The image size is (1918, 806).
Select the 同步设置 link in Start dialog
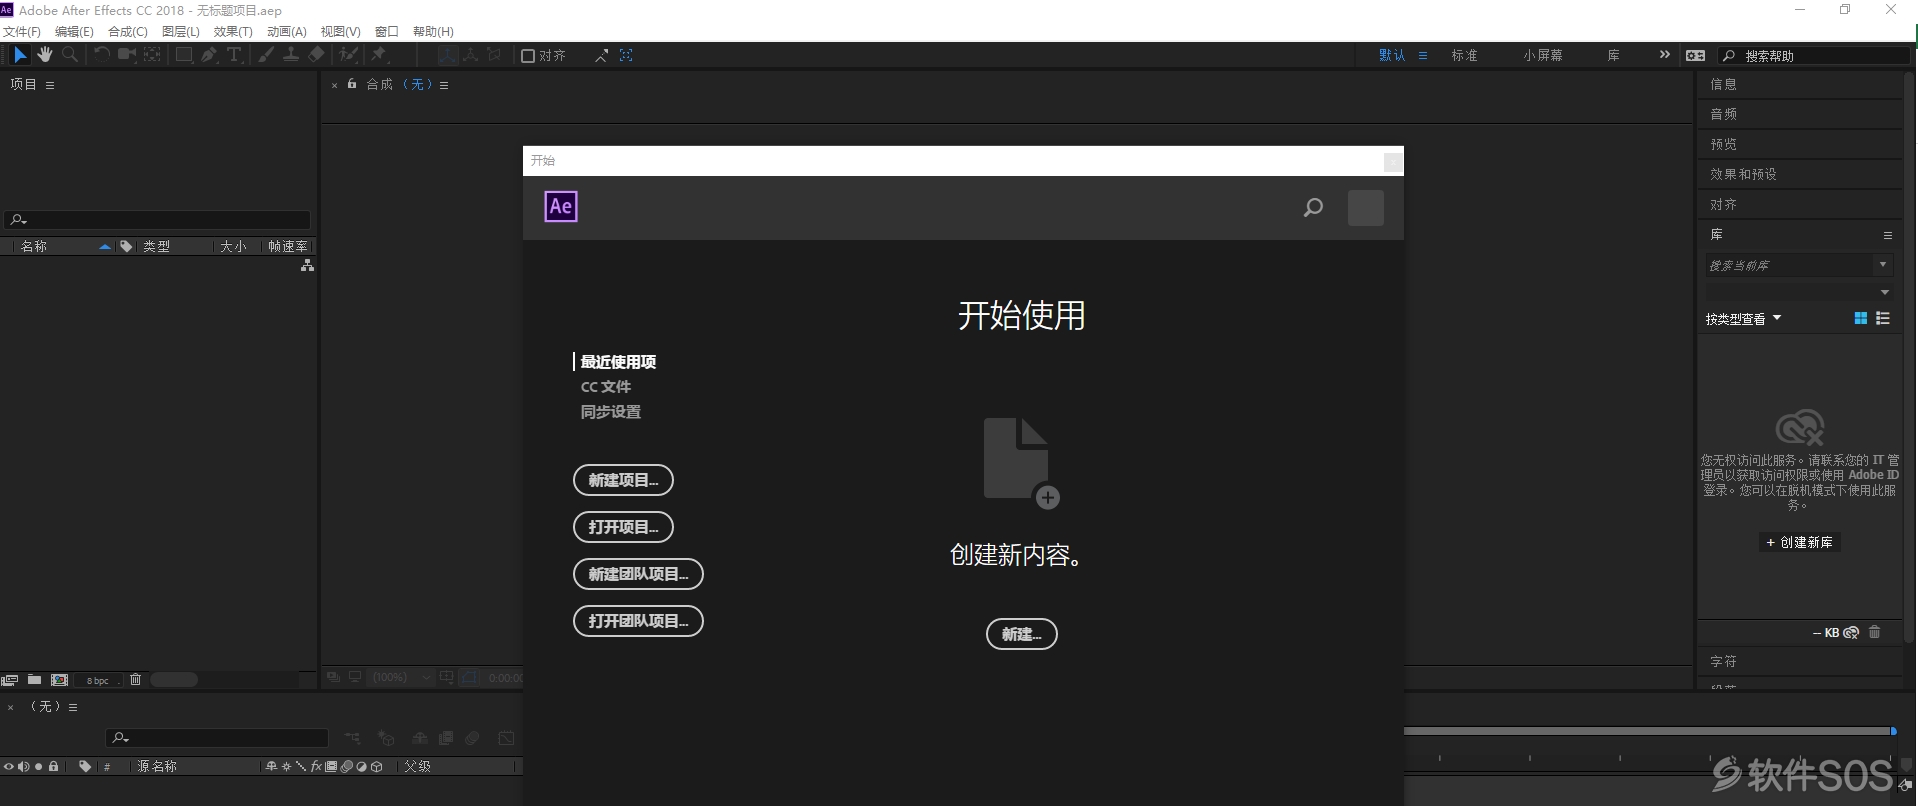tap(610, 412)
